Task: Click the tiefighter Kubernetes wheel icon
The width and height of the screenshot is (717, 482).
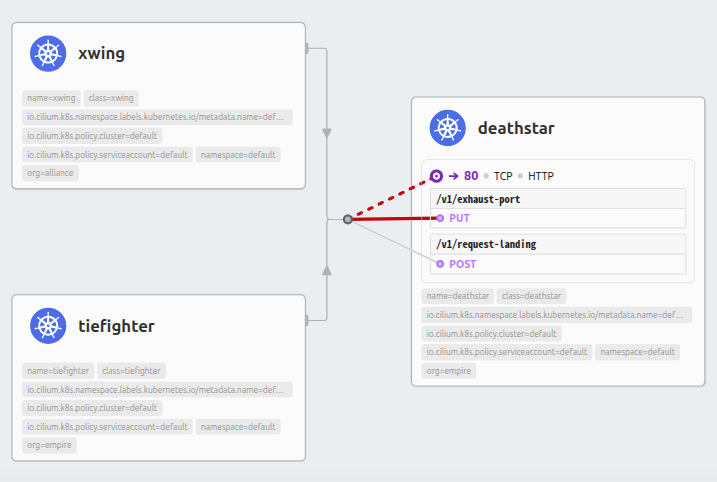Action: point(48,326)
